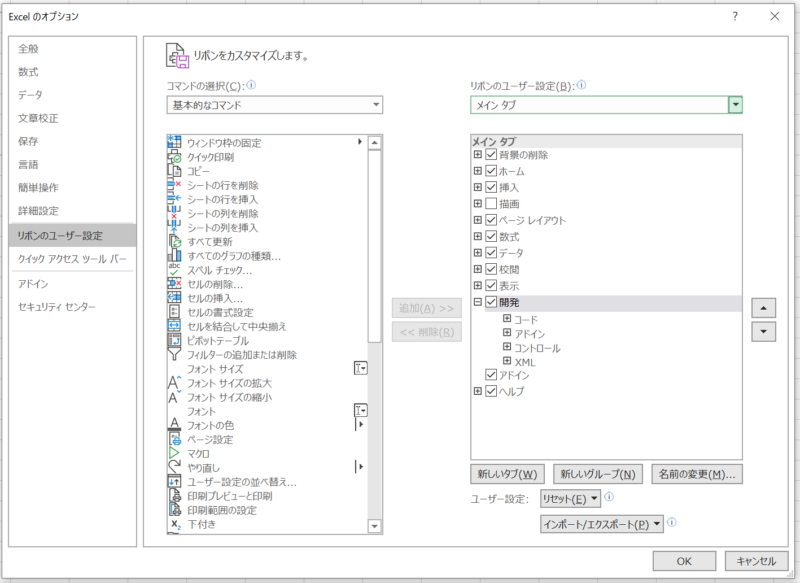Click the ピボットテーブル command icon
800x583 pixels.
[174, 341]
